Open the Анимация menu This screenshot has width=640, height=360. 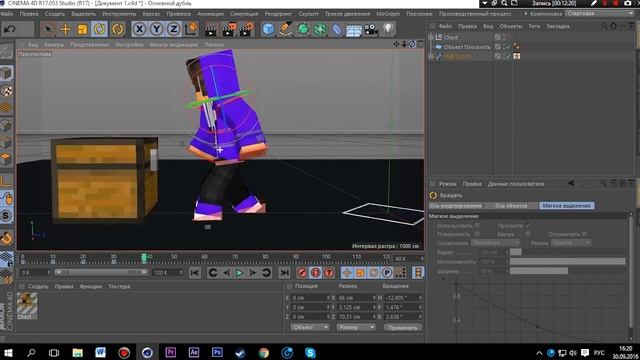(210, 13)
